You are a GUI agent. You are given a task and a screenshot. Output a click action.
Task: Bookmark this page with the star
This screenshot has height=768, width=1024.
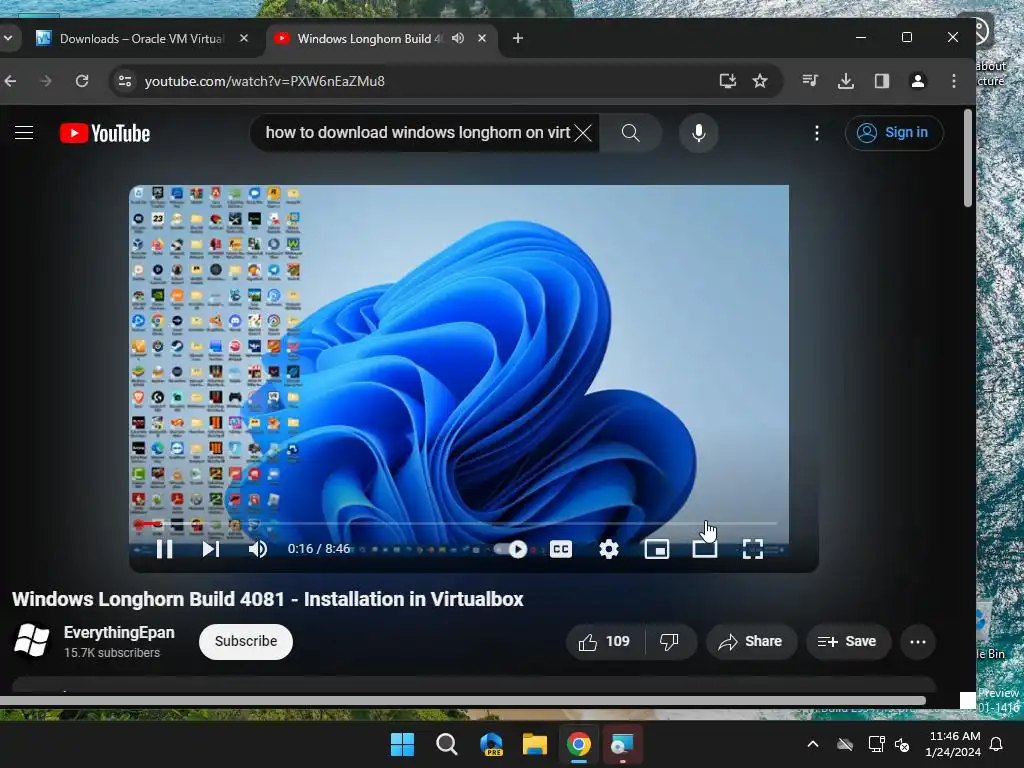760,81
